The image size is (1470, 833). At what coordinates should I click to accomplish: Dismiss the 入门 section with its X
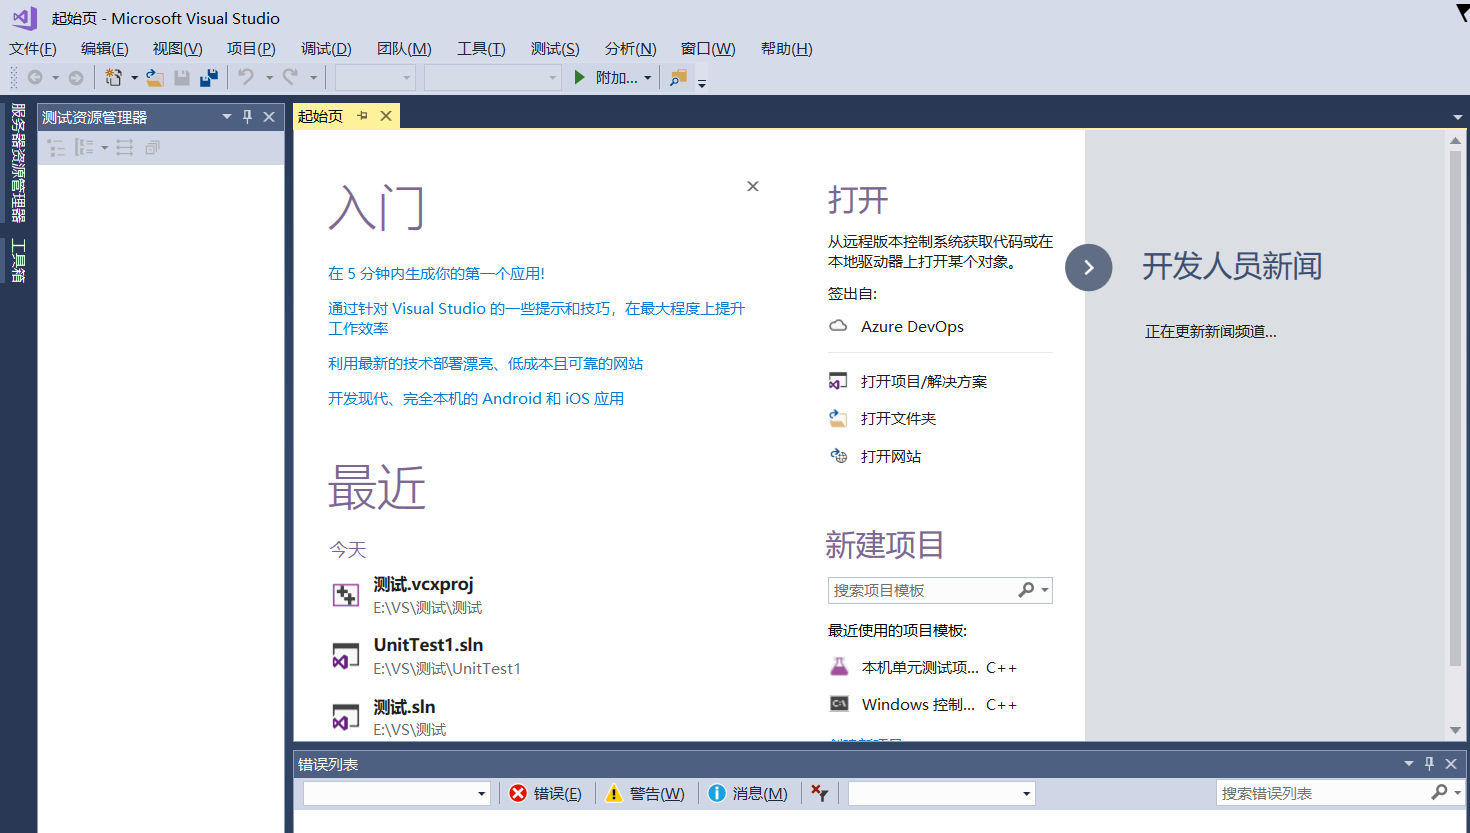coord(753,186)
